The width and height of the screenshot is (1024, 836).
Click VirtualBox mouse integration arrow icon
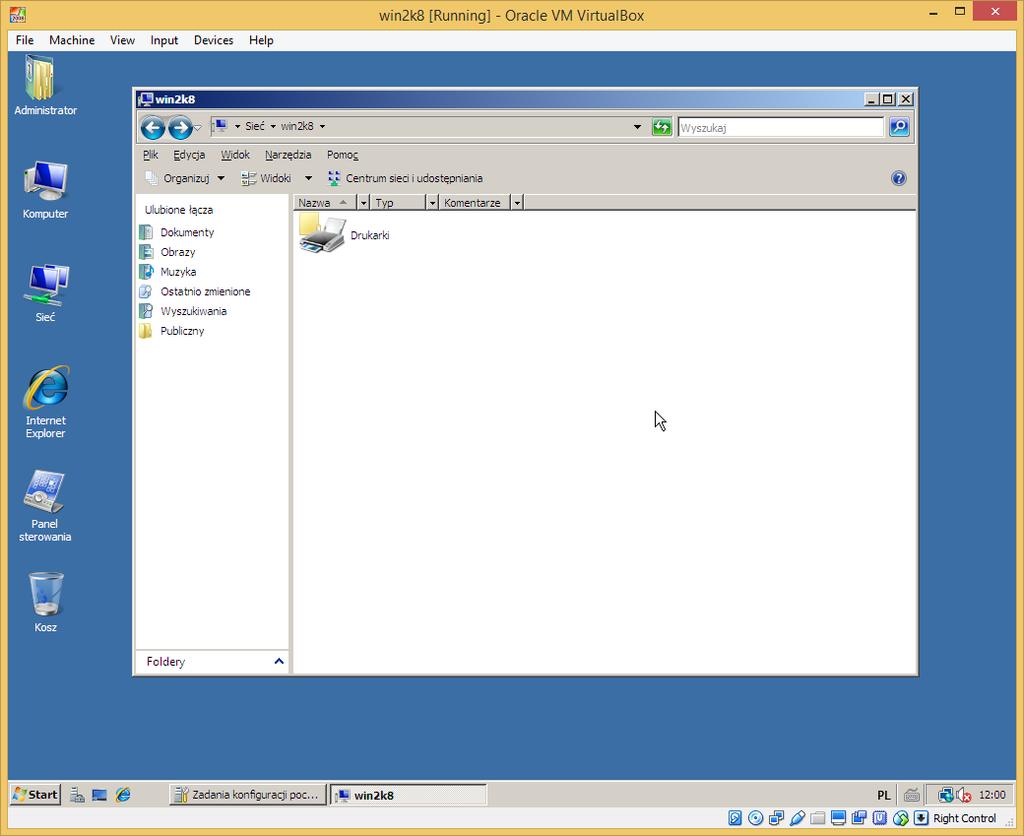coord(921,818)
